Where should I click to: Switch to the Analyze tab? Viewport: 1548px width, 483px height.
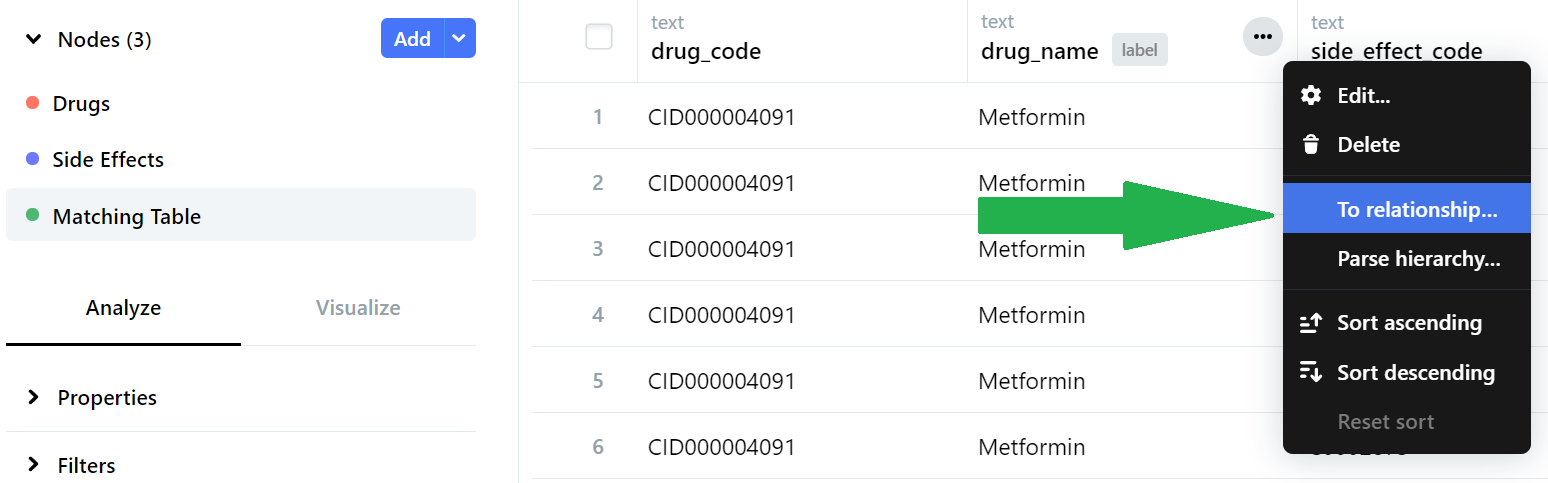(123, 308)
